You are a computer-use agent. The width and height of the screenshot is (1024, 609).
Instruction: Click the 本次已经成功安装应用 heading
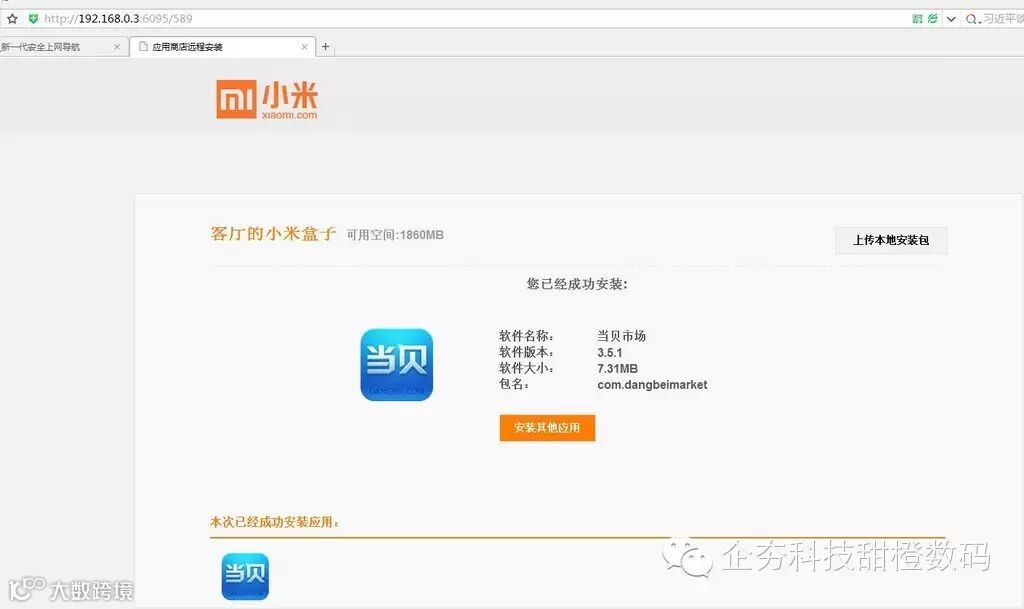(x=274, y=522)
